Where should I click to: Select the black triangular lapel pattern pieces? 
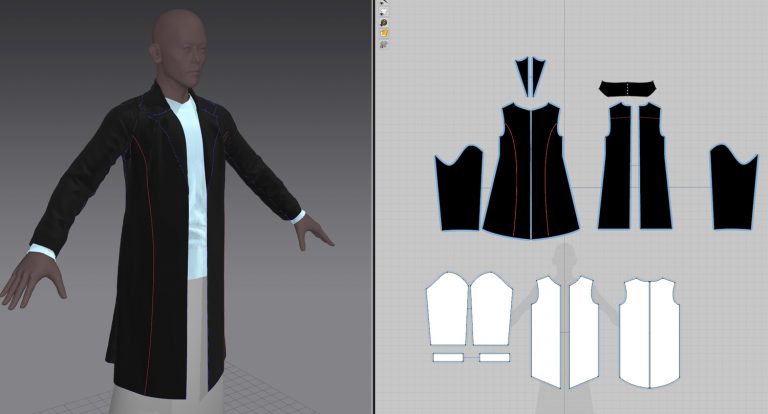(530, 77)
